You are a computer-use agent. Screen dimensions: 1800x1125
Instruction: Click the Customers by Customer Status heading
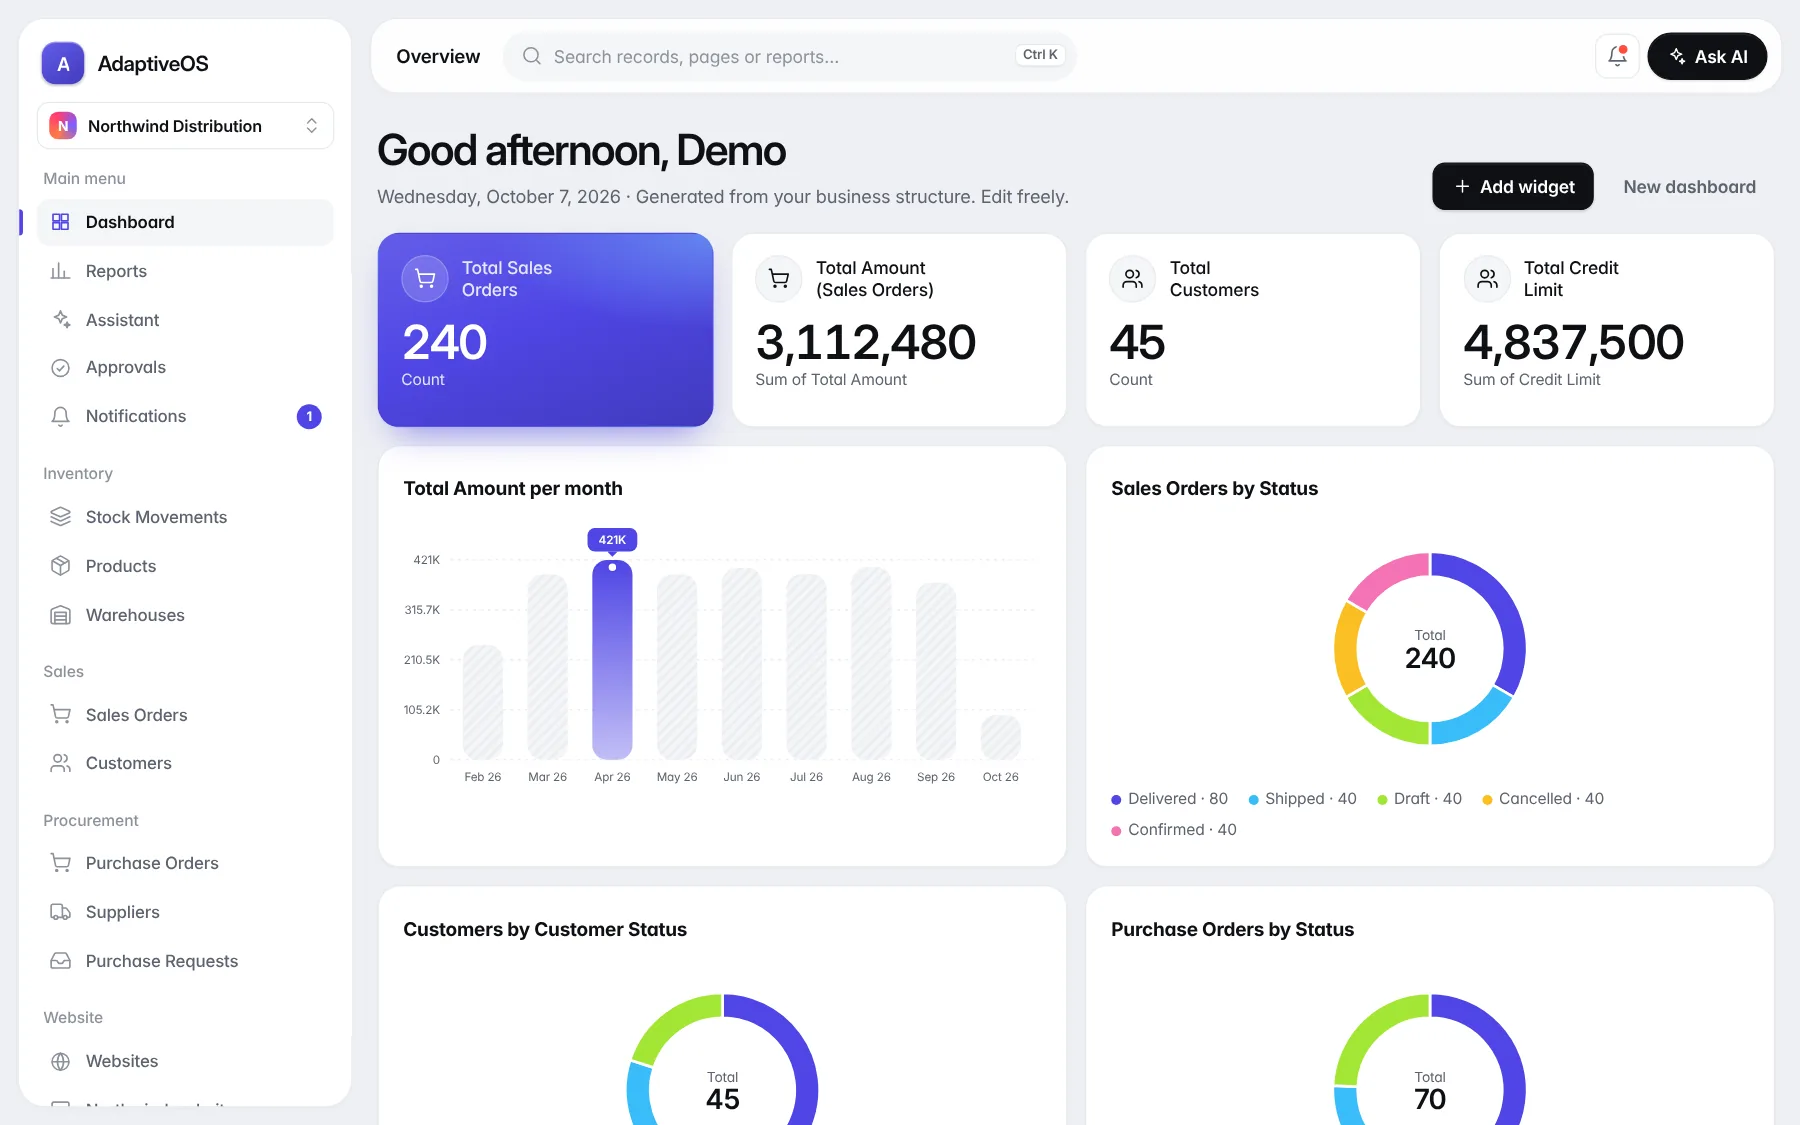pyautogui.click(x=545, y=929)
